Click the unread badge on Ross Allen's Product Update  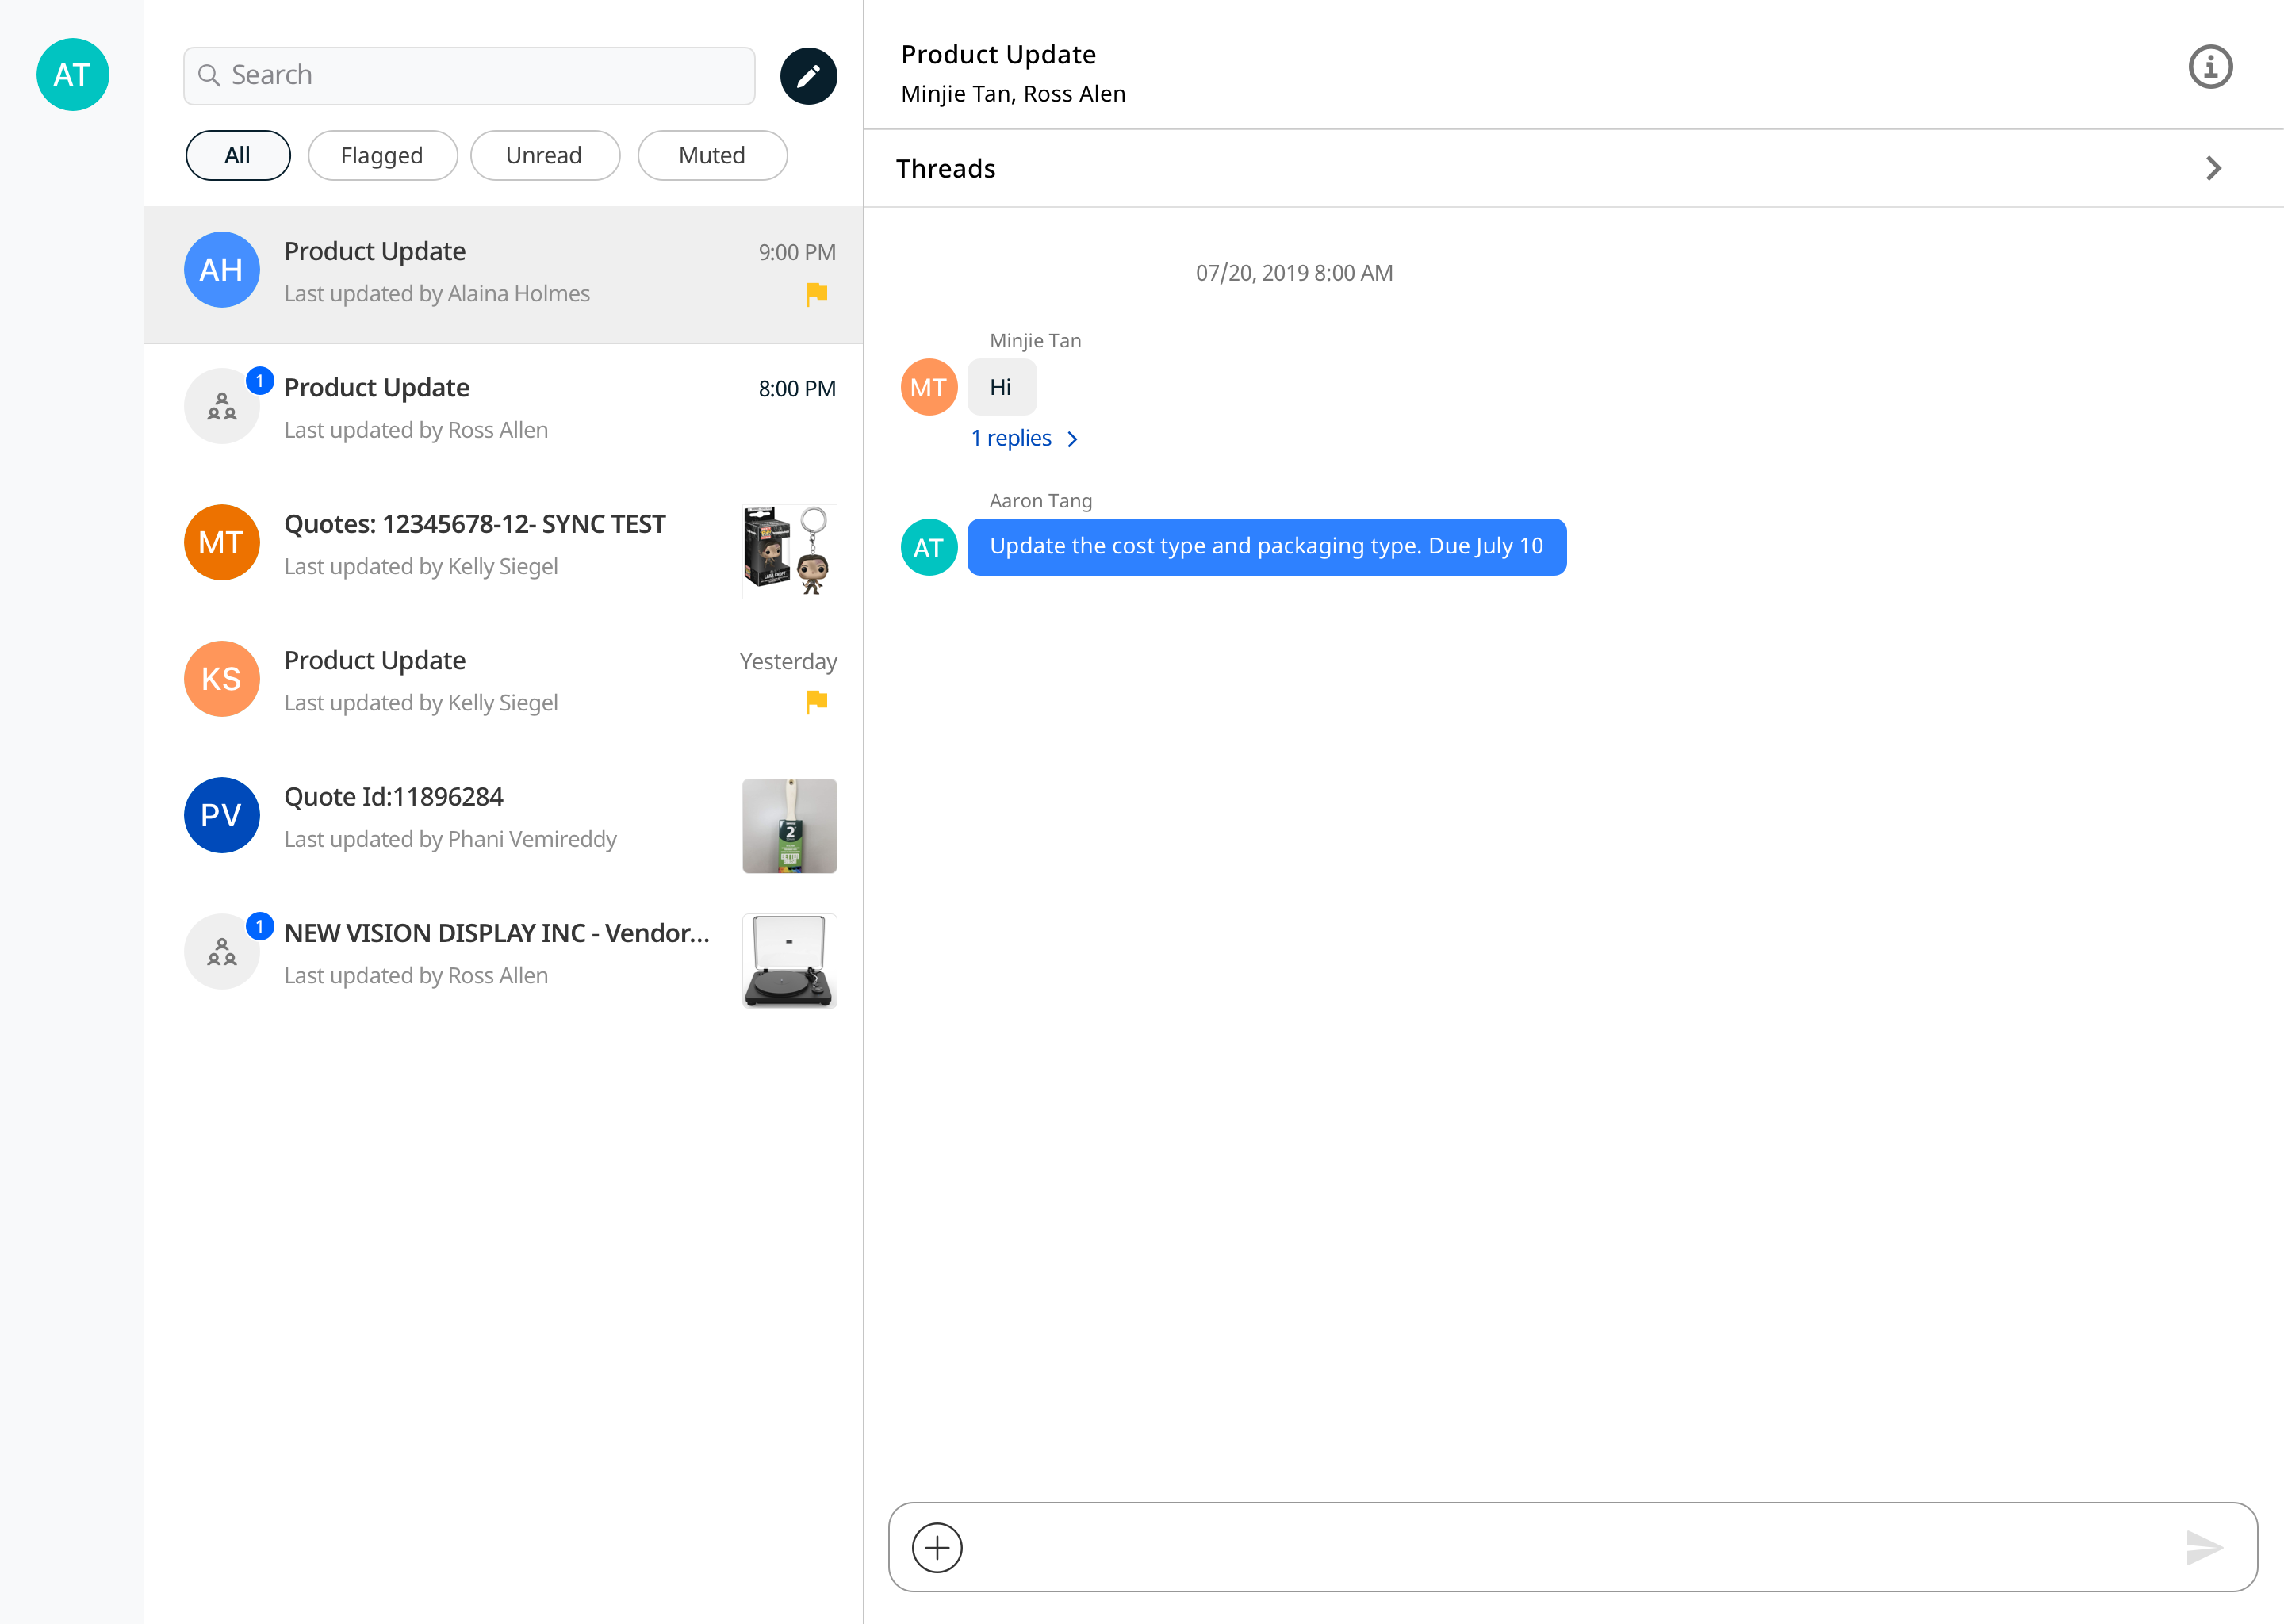pos(259,379)
